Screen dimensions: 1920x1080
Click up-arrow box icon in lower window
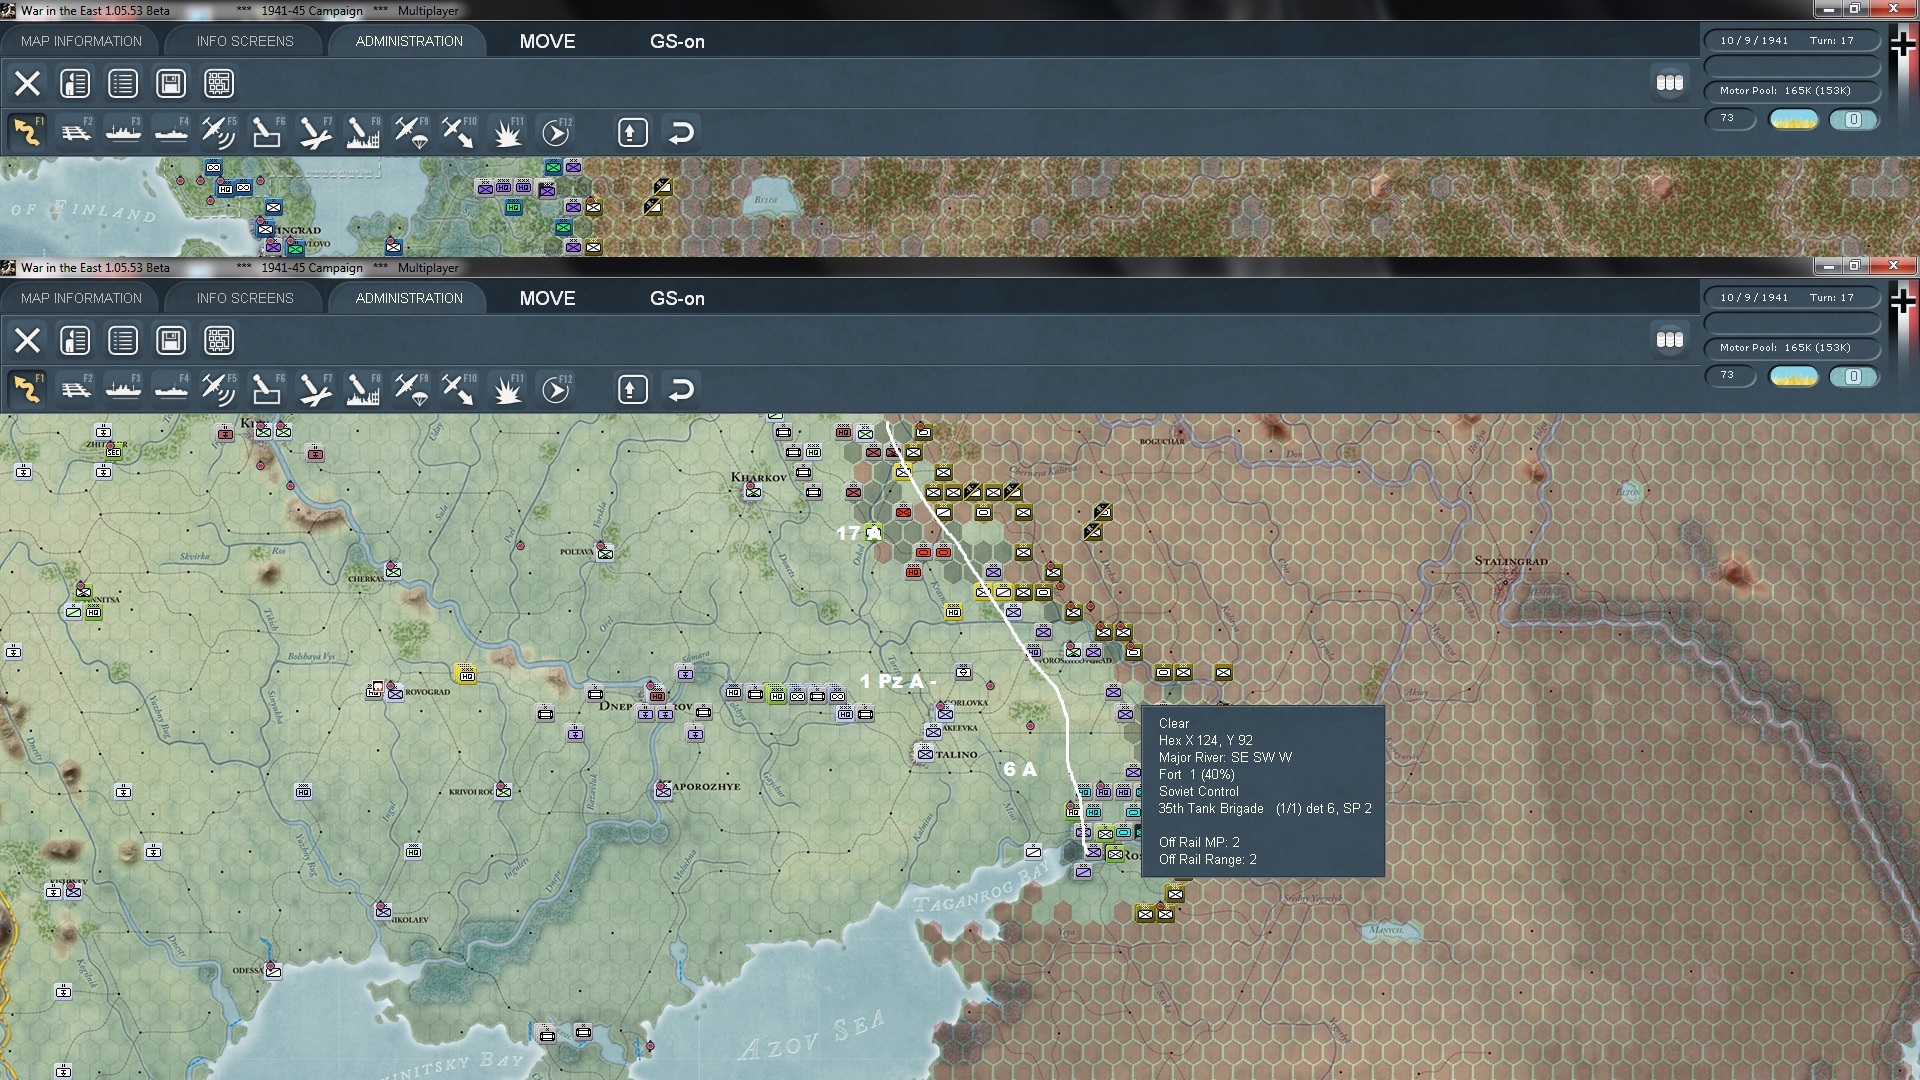tap(632, 389)
